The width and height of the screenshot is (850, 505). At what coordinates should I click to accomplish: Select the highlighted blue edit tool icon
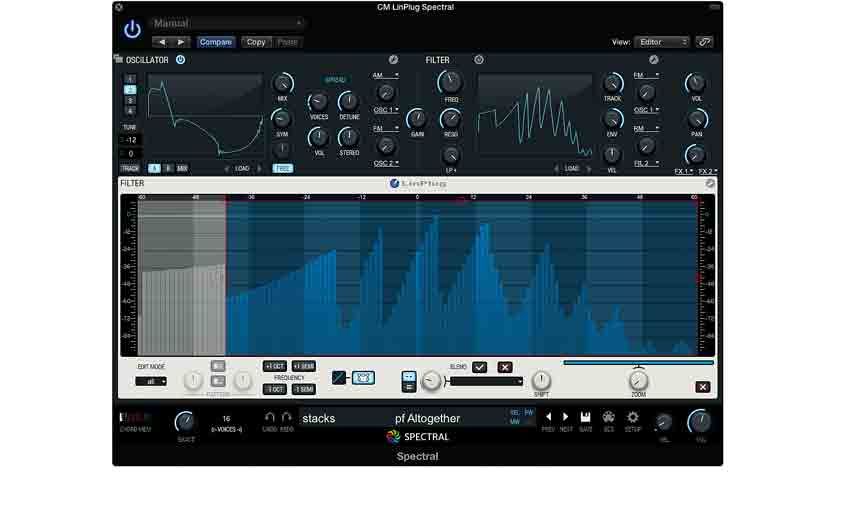pos(363,378)
